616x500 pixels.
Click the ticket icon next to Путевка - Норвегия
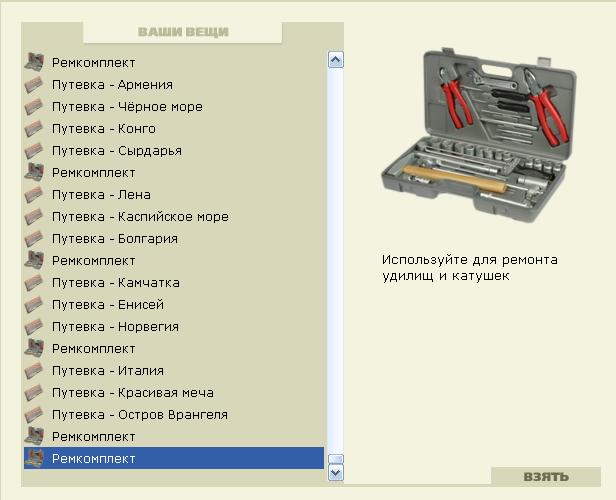point(34,326)
